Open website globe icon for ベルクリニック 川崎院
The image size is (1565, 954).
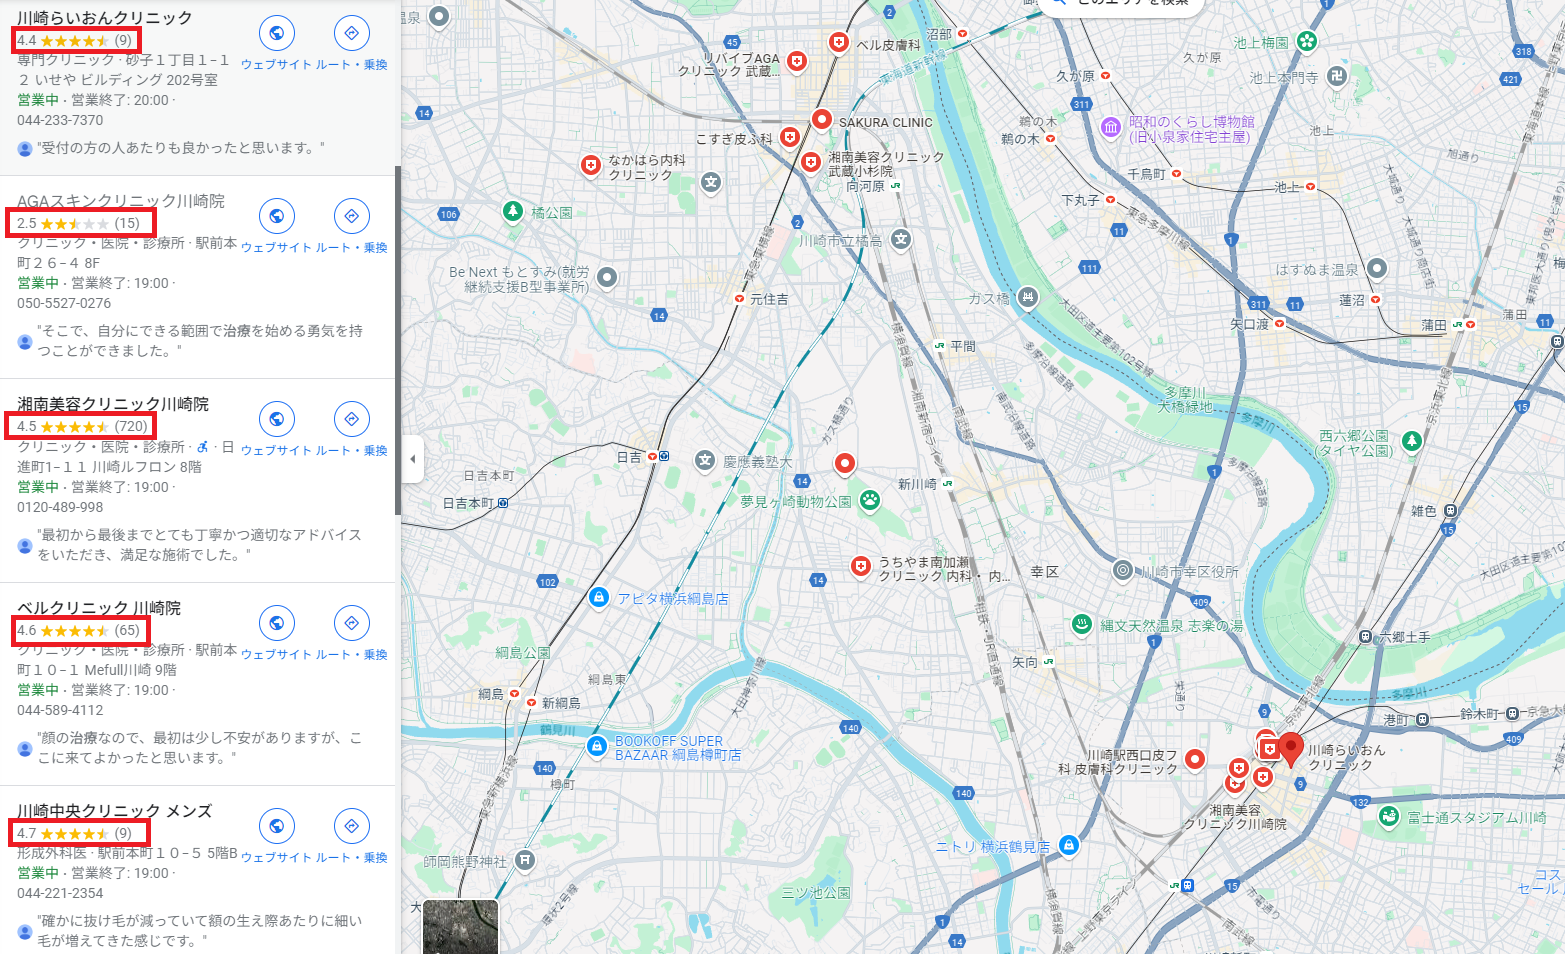[277, 623]
